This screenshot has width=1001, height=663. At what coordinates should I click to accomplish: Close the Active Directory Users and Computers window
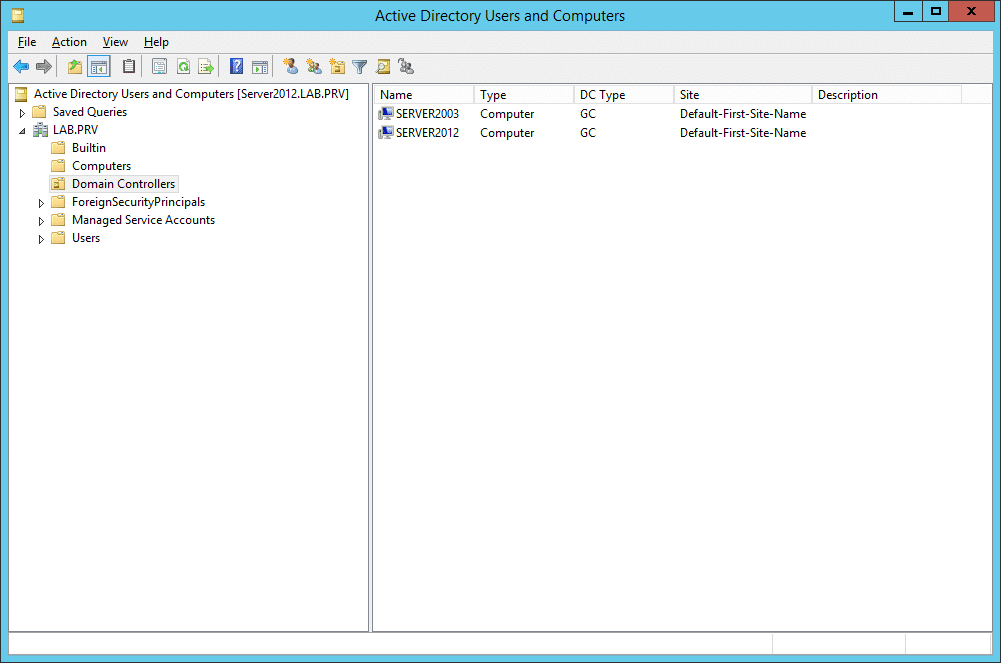coord(971,11)
